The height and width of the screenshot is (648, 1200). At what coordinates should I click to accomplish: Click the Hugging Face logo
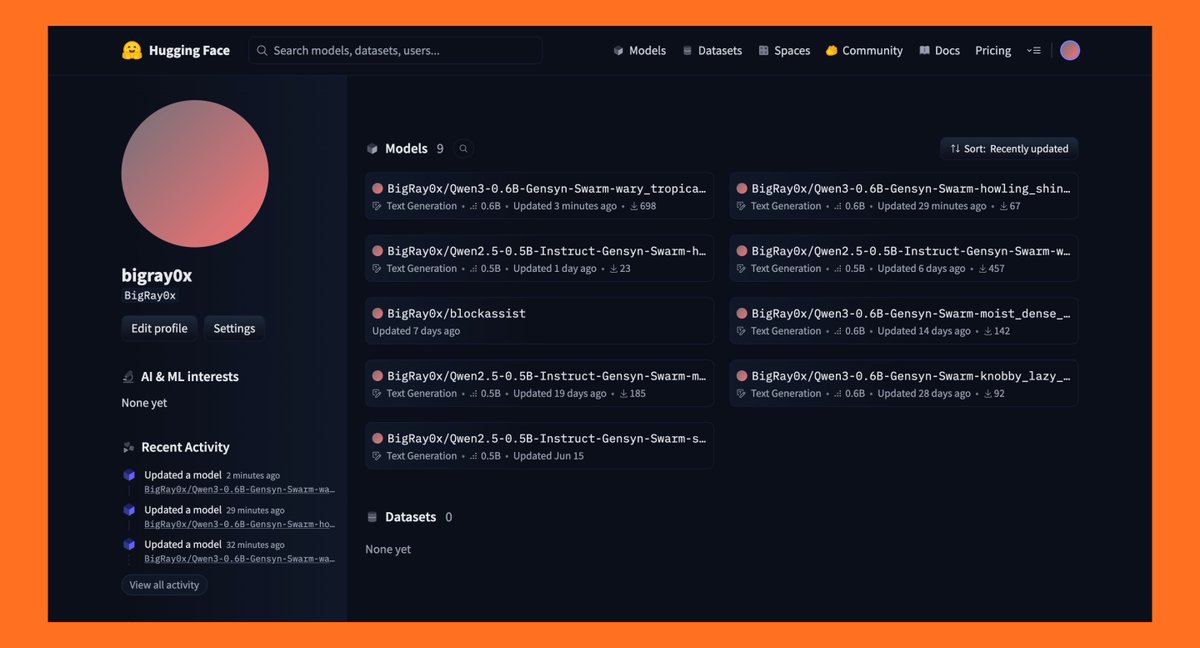tap(176, 50)
